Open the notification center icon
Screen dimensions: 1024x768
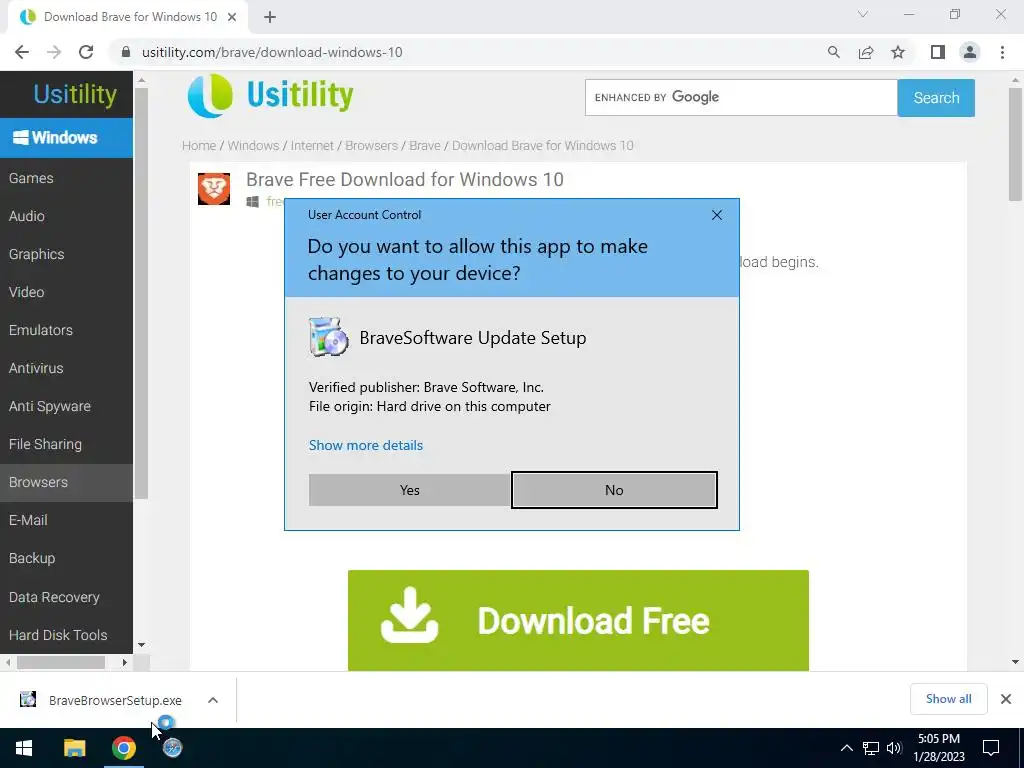991,748
